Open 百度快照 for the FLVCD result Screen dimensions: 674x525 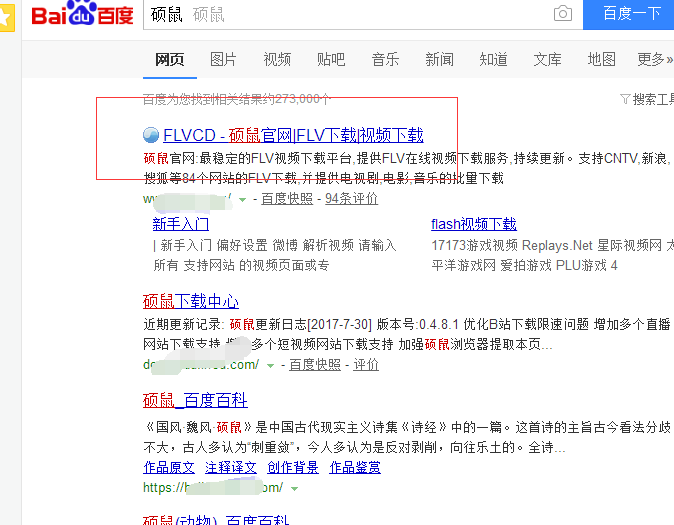click(x=287, y=199)
